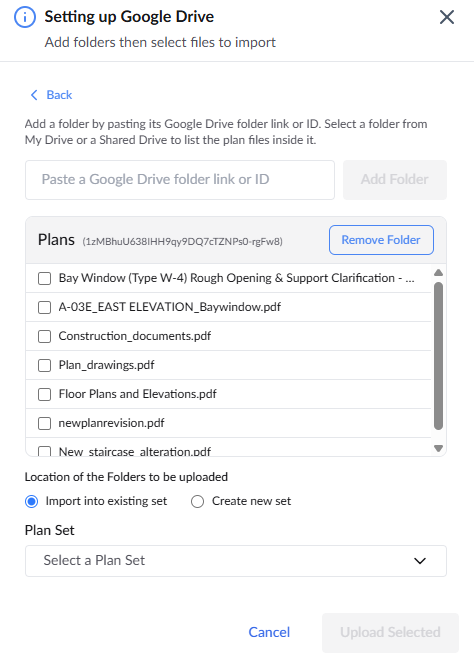474x659 pixels.
Task: Click the Google Drive folder link input field
Action: point(180,179)
